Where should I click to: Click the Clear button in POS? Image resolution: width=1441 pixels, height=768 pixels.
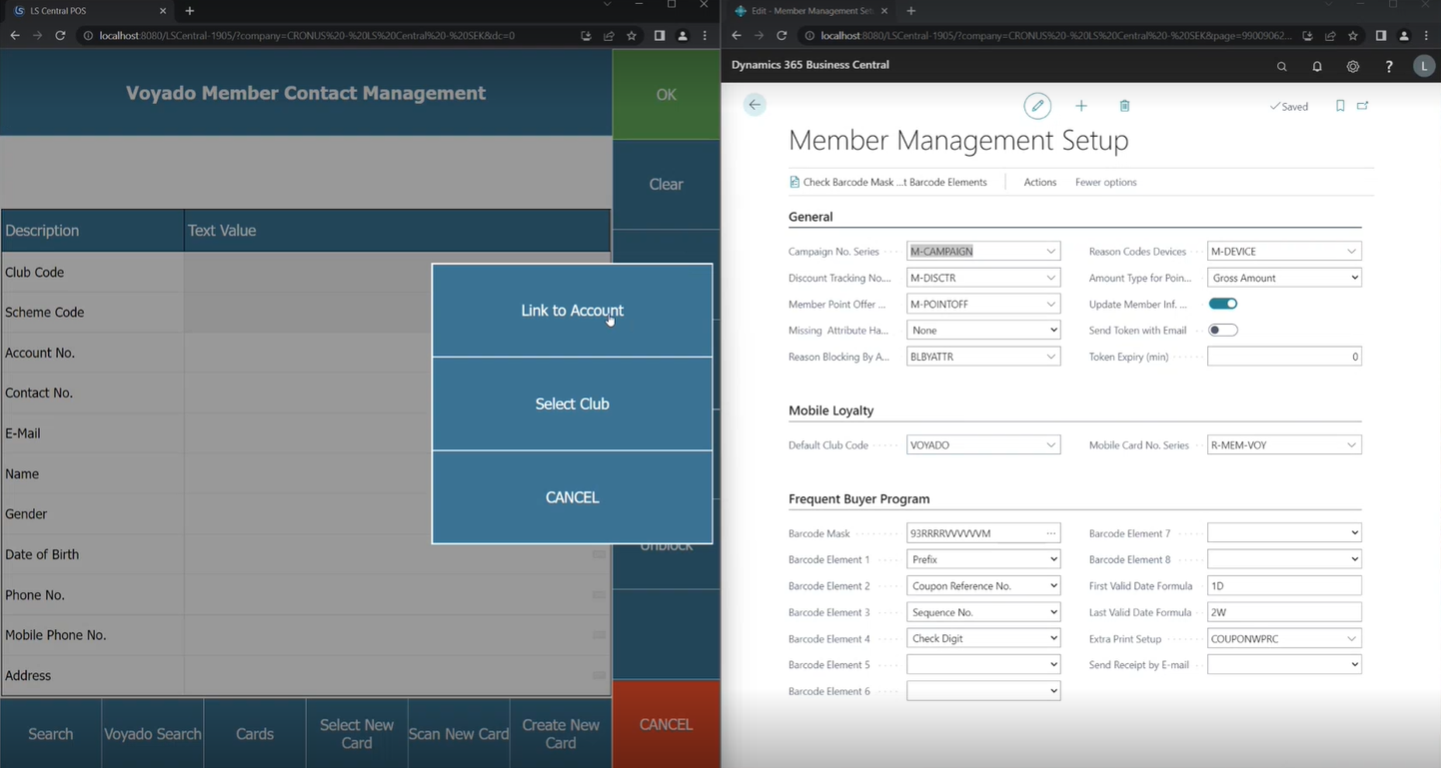tap(666, 185)
